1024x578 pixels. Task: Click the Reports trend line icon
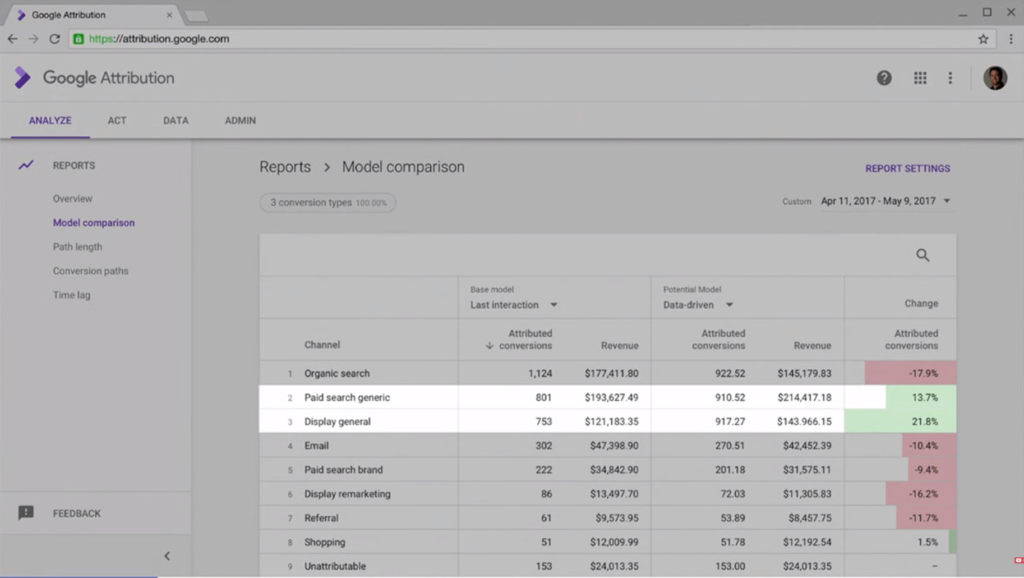(x=26, y=165)
